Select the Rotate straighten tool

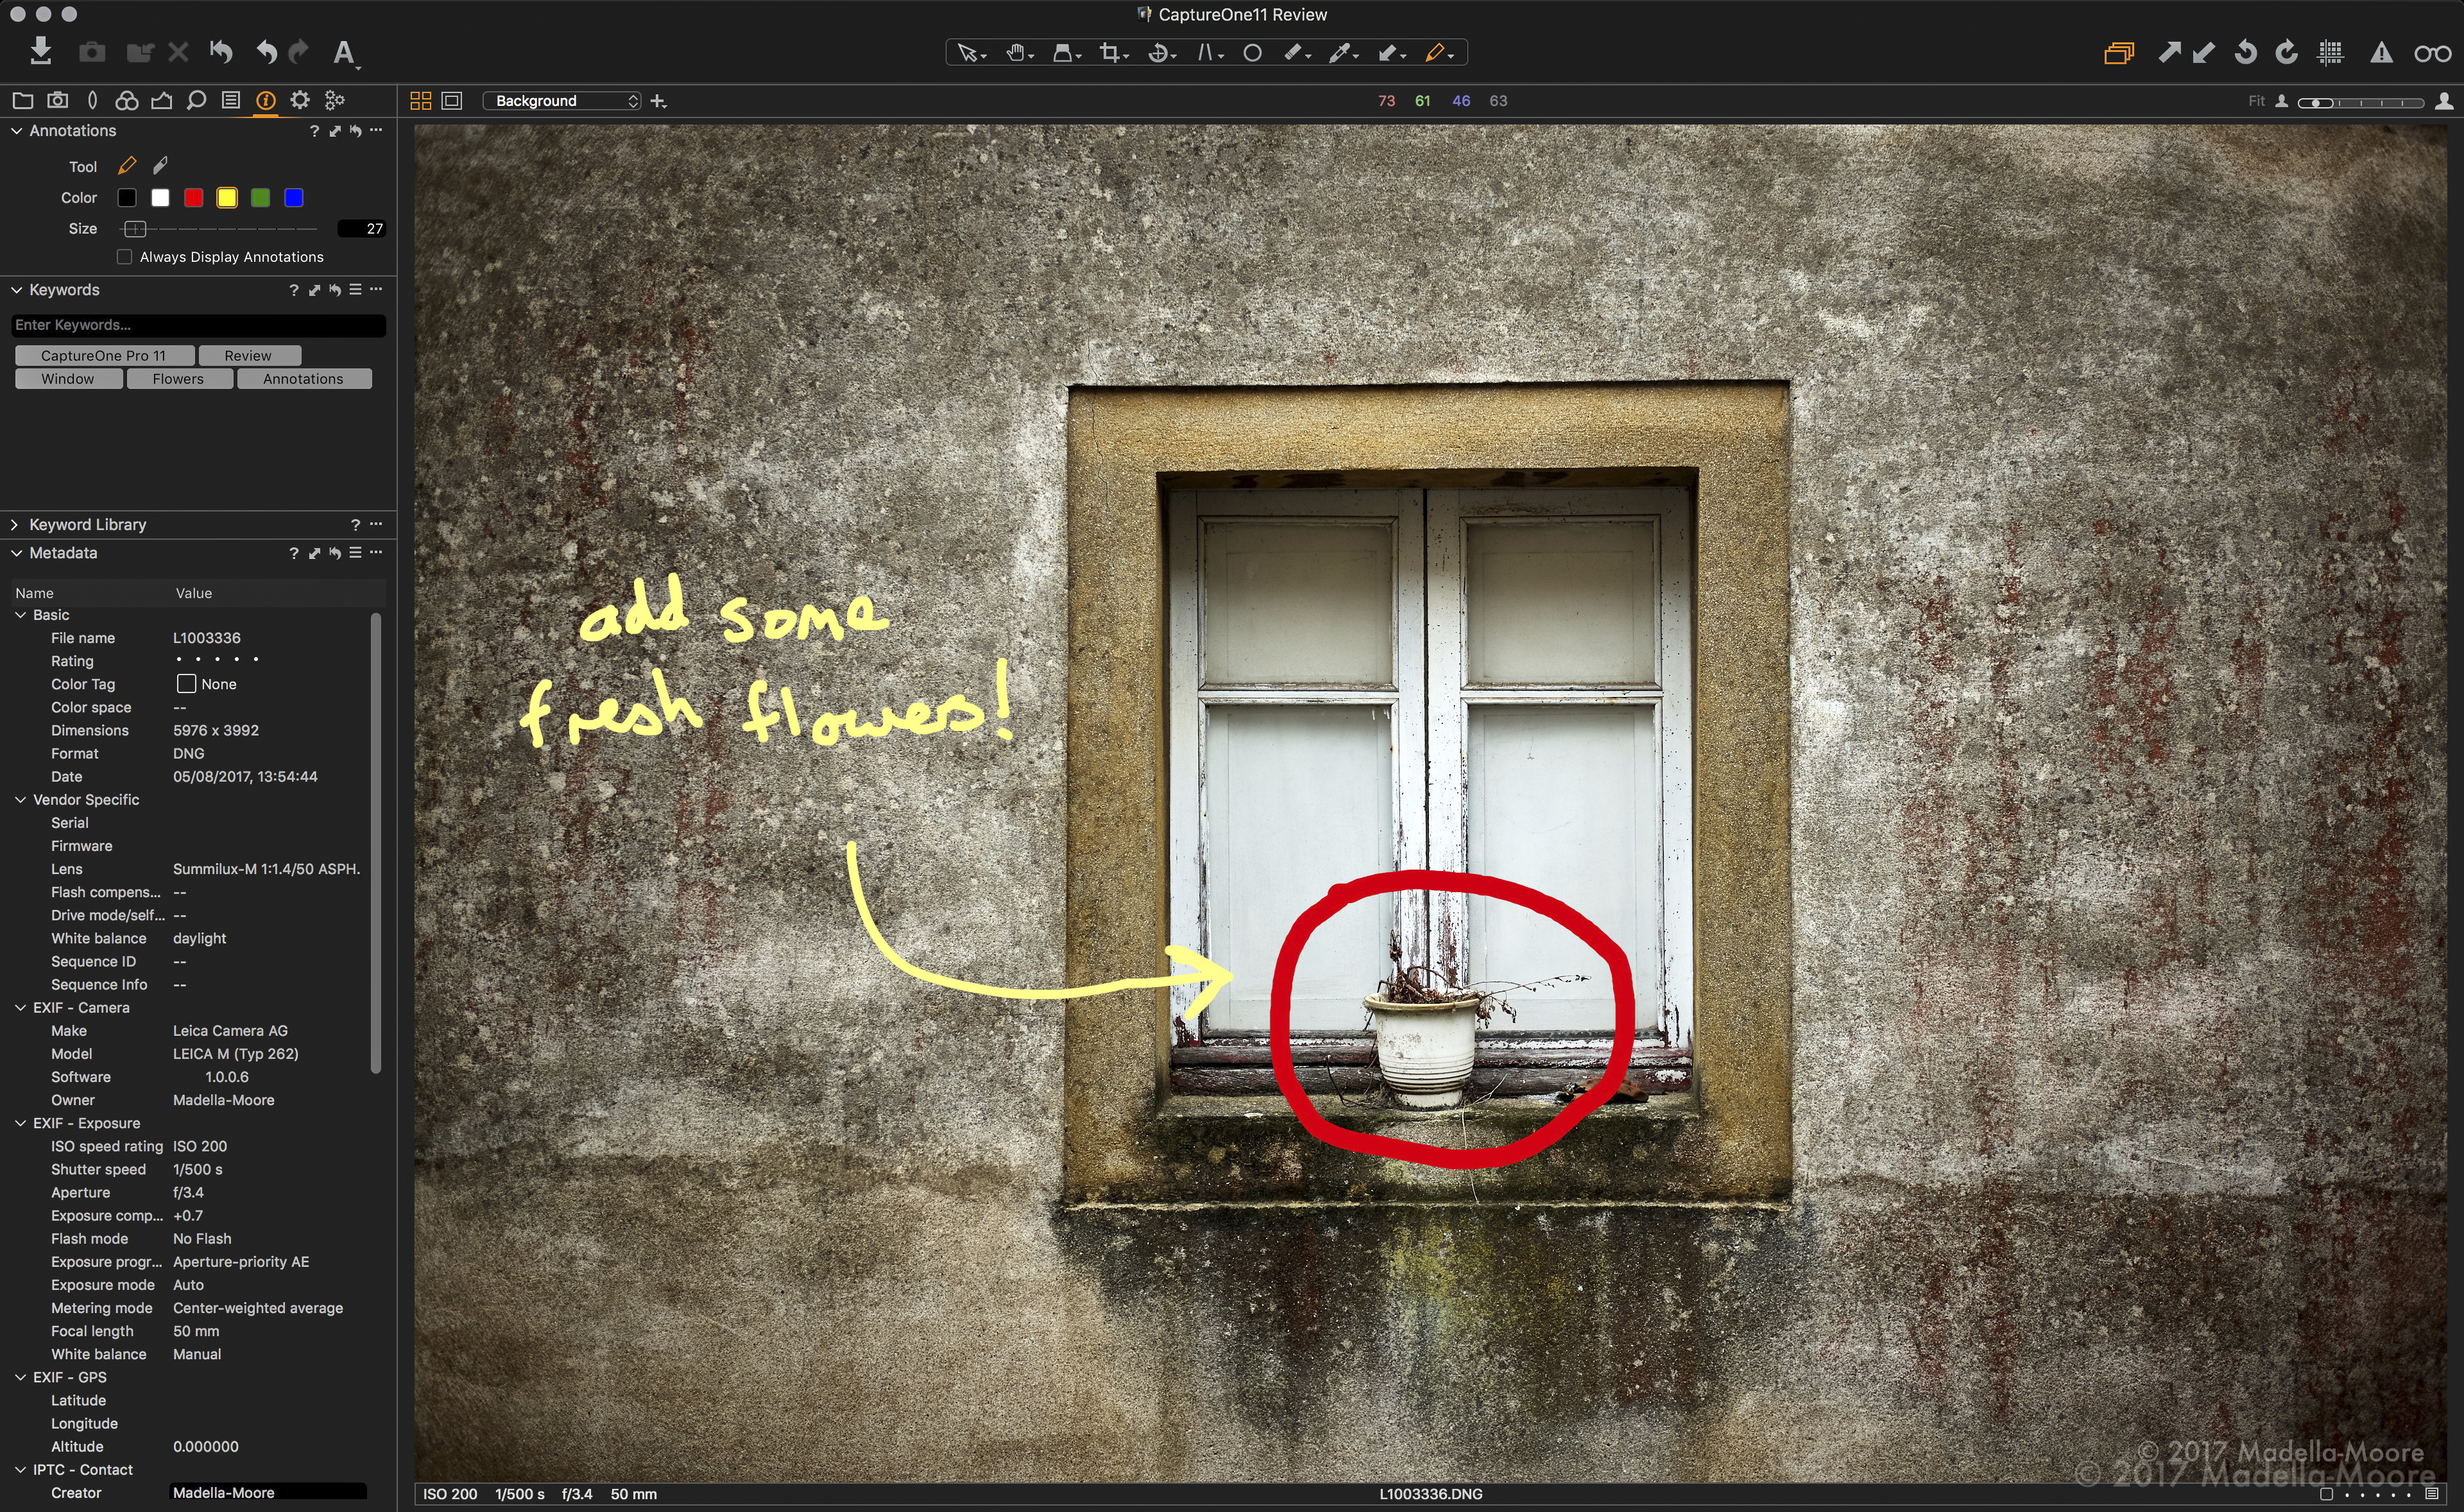(x=1159, y=52)
